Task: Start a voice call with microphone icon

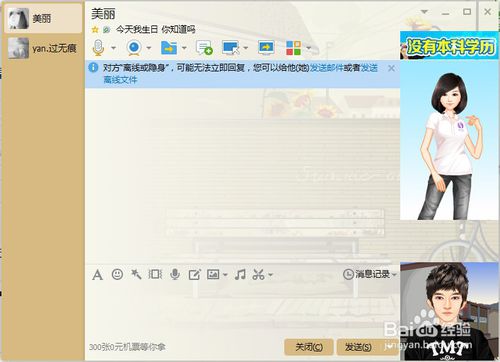Action: [x=98, y=48]
